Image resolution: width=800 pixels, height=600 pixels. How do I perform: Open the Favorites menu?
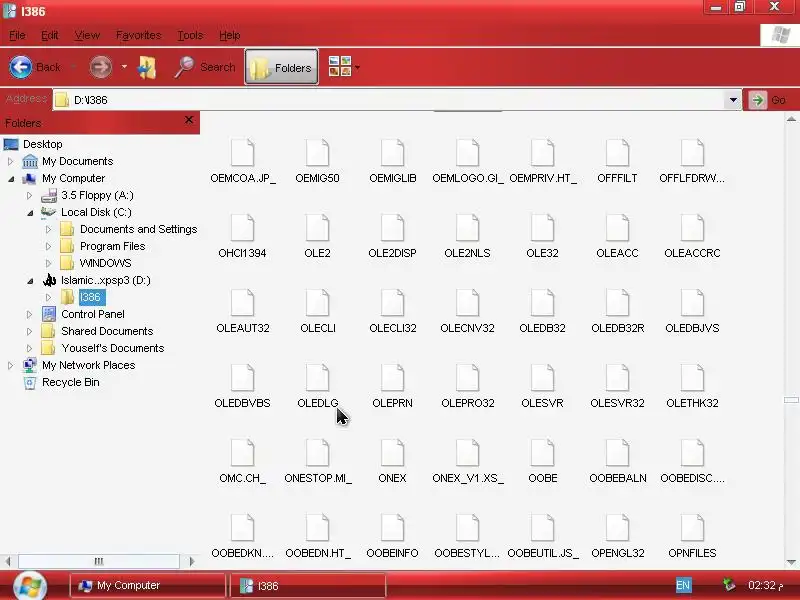139,35
